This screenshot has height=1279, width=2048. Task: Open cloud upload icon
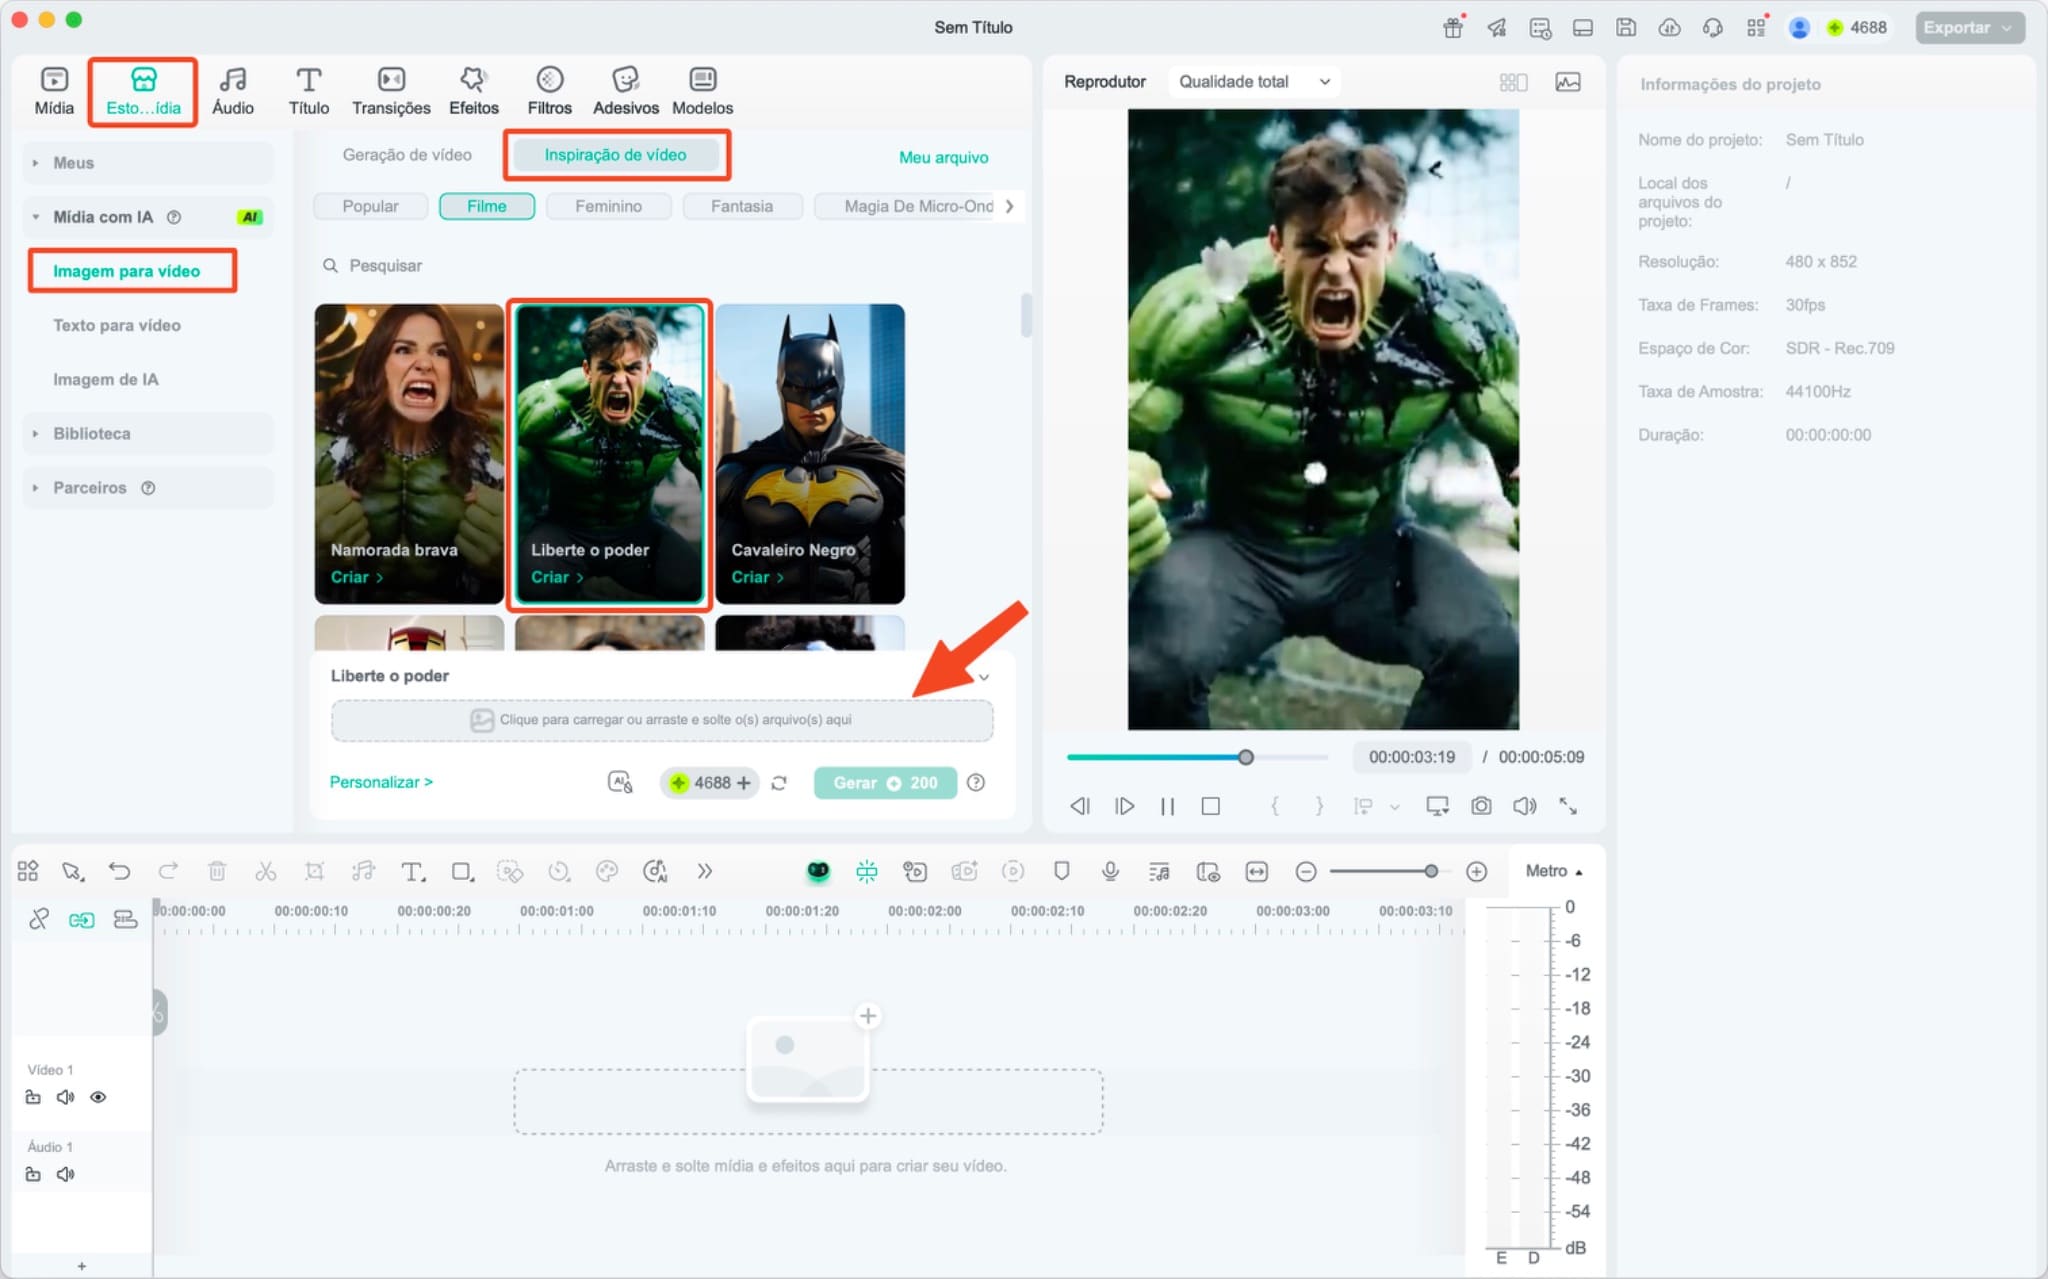1669,28
